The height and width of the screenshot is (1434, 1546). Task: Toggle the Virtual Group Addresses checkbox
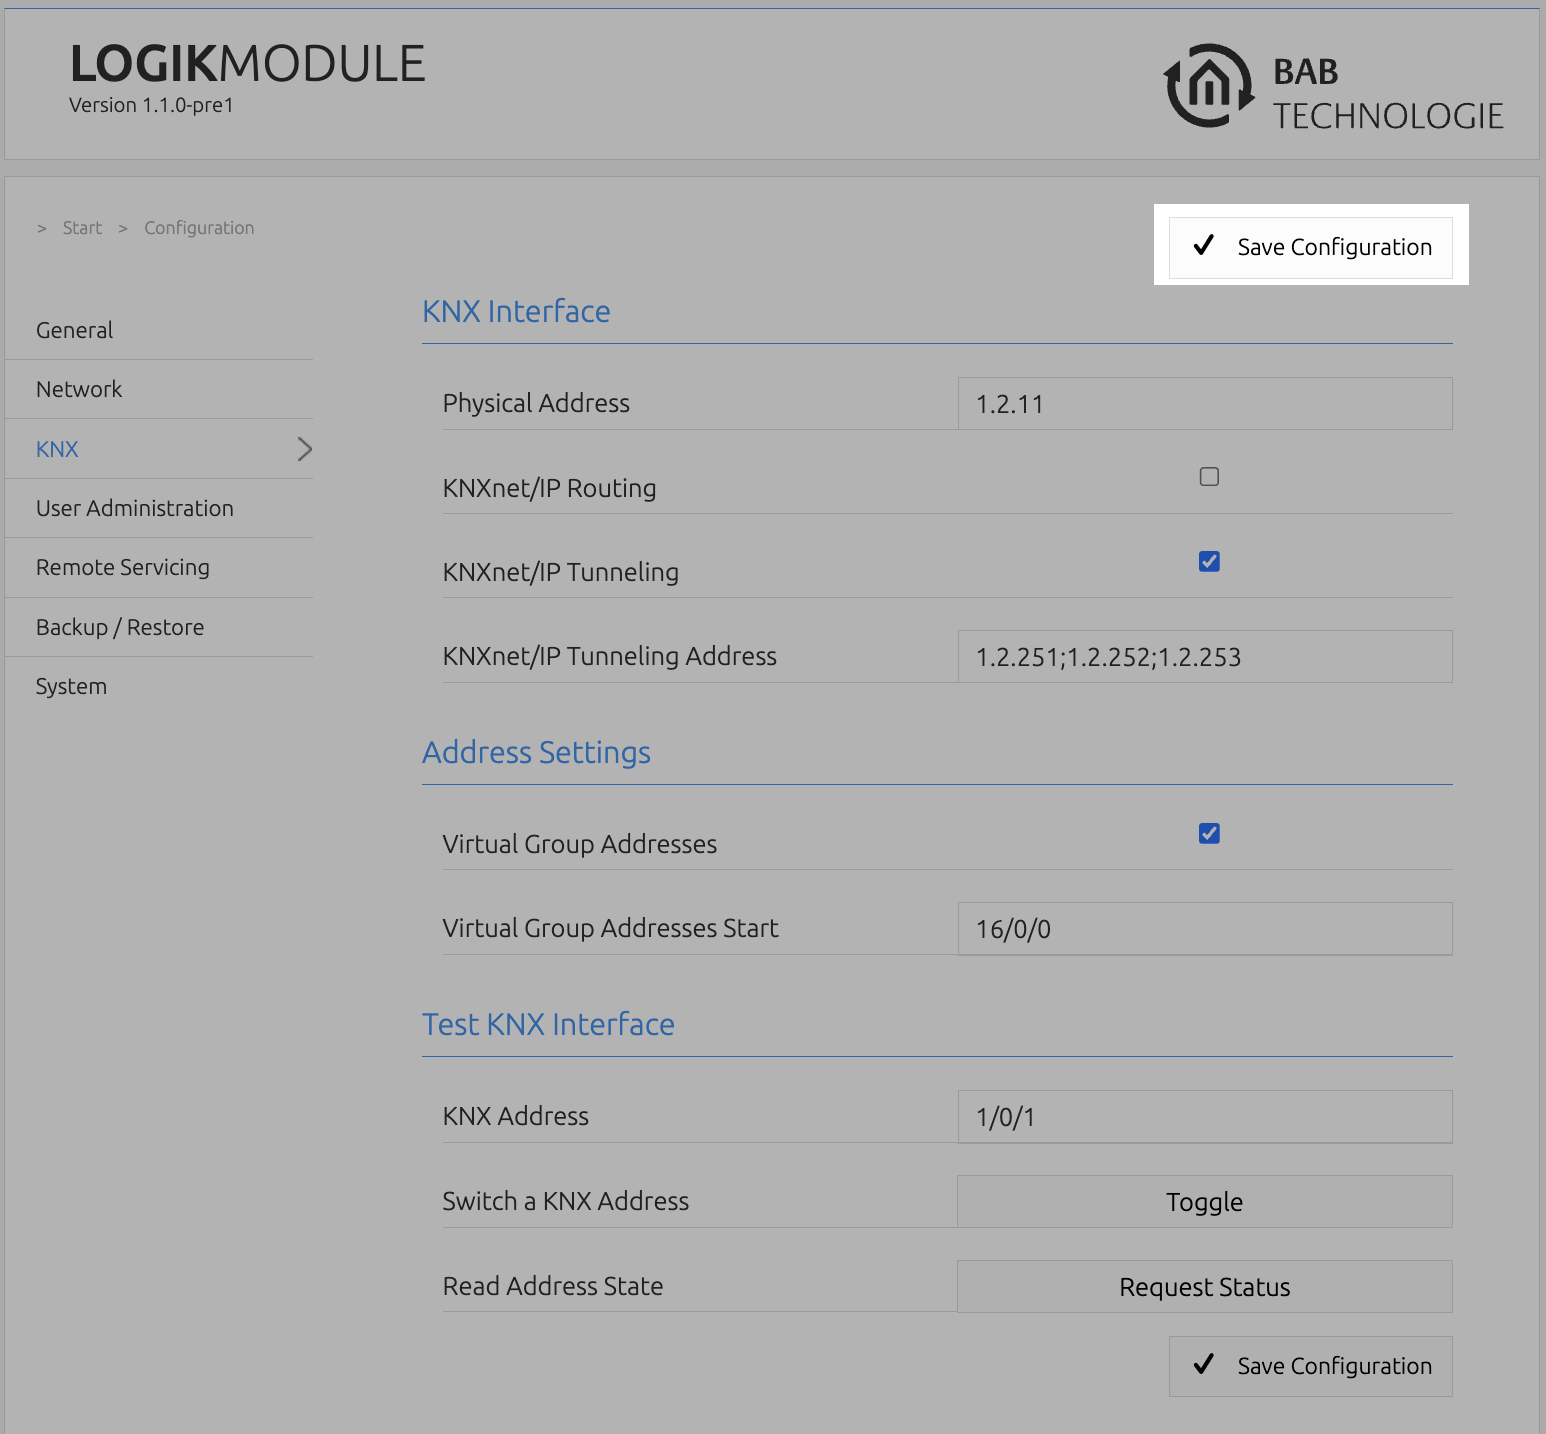1209,833
